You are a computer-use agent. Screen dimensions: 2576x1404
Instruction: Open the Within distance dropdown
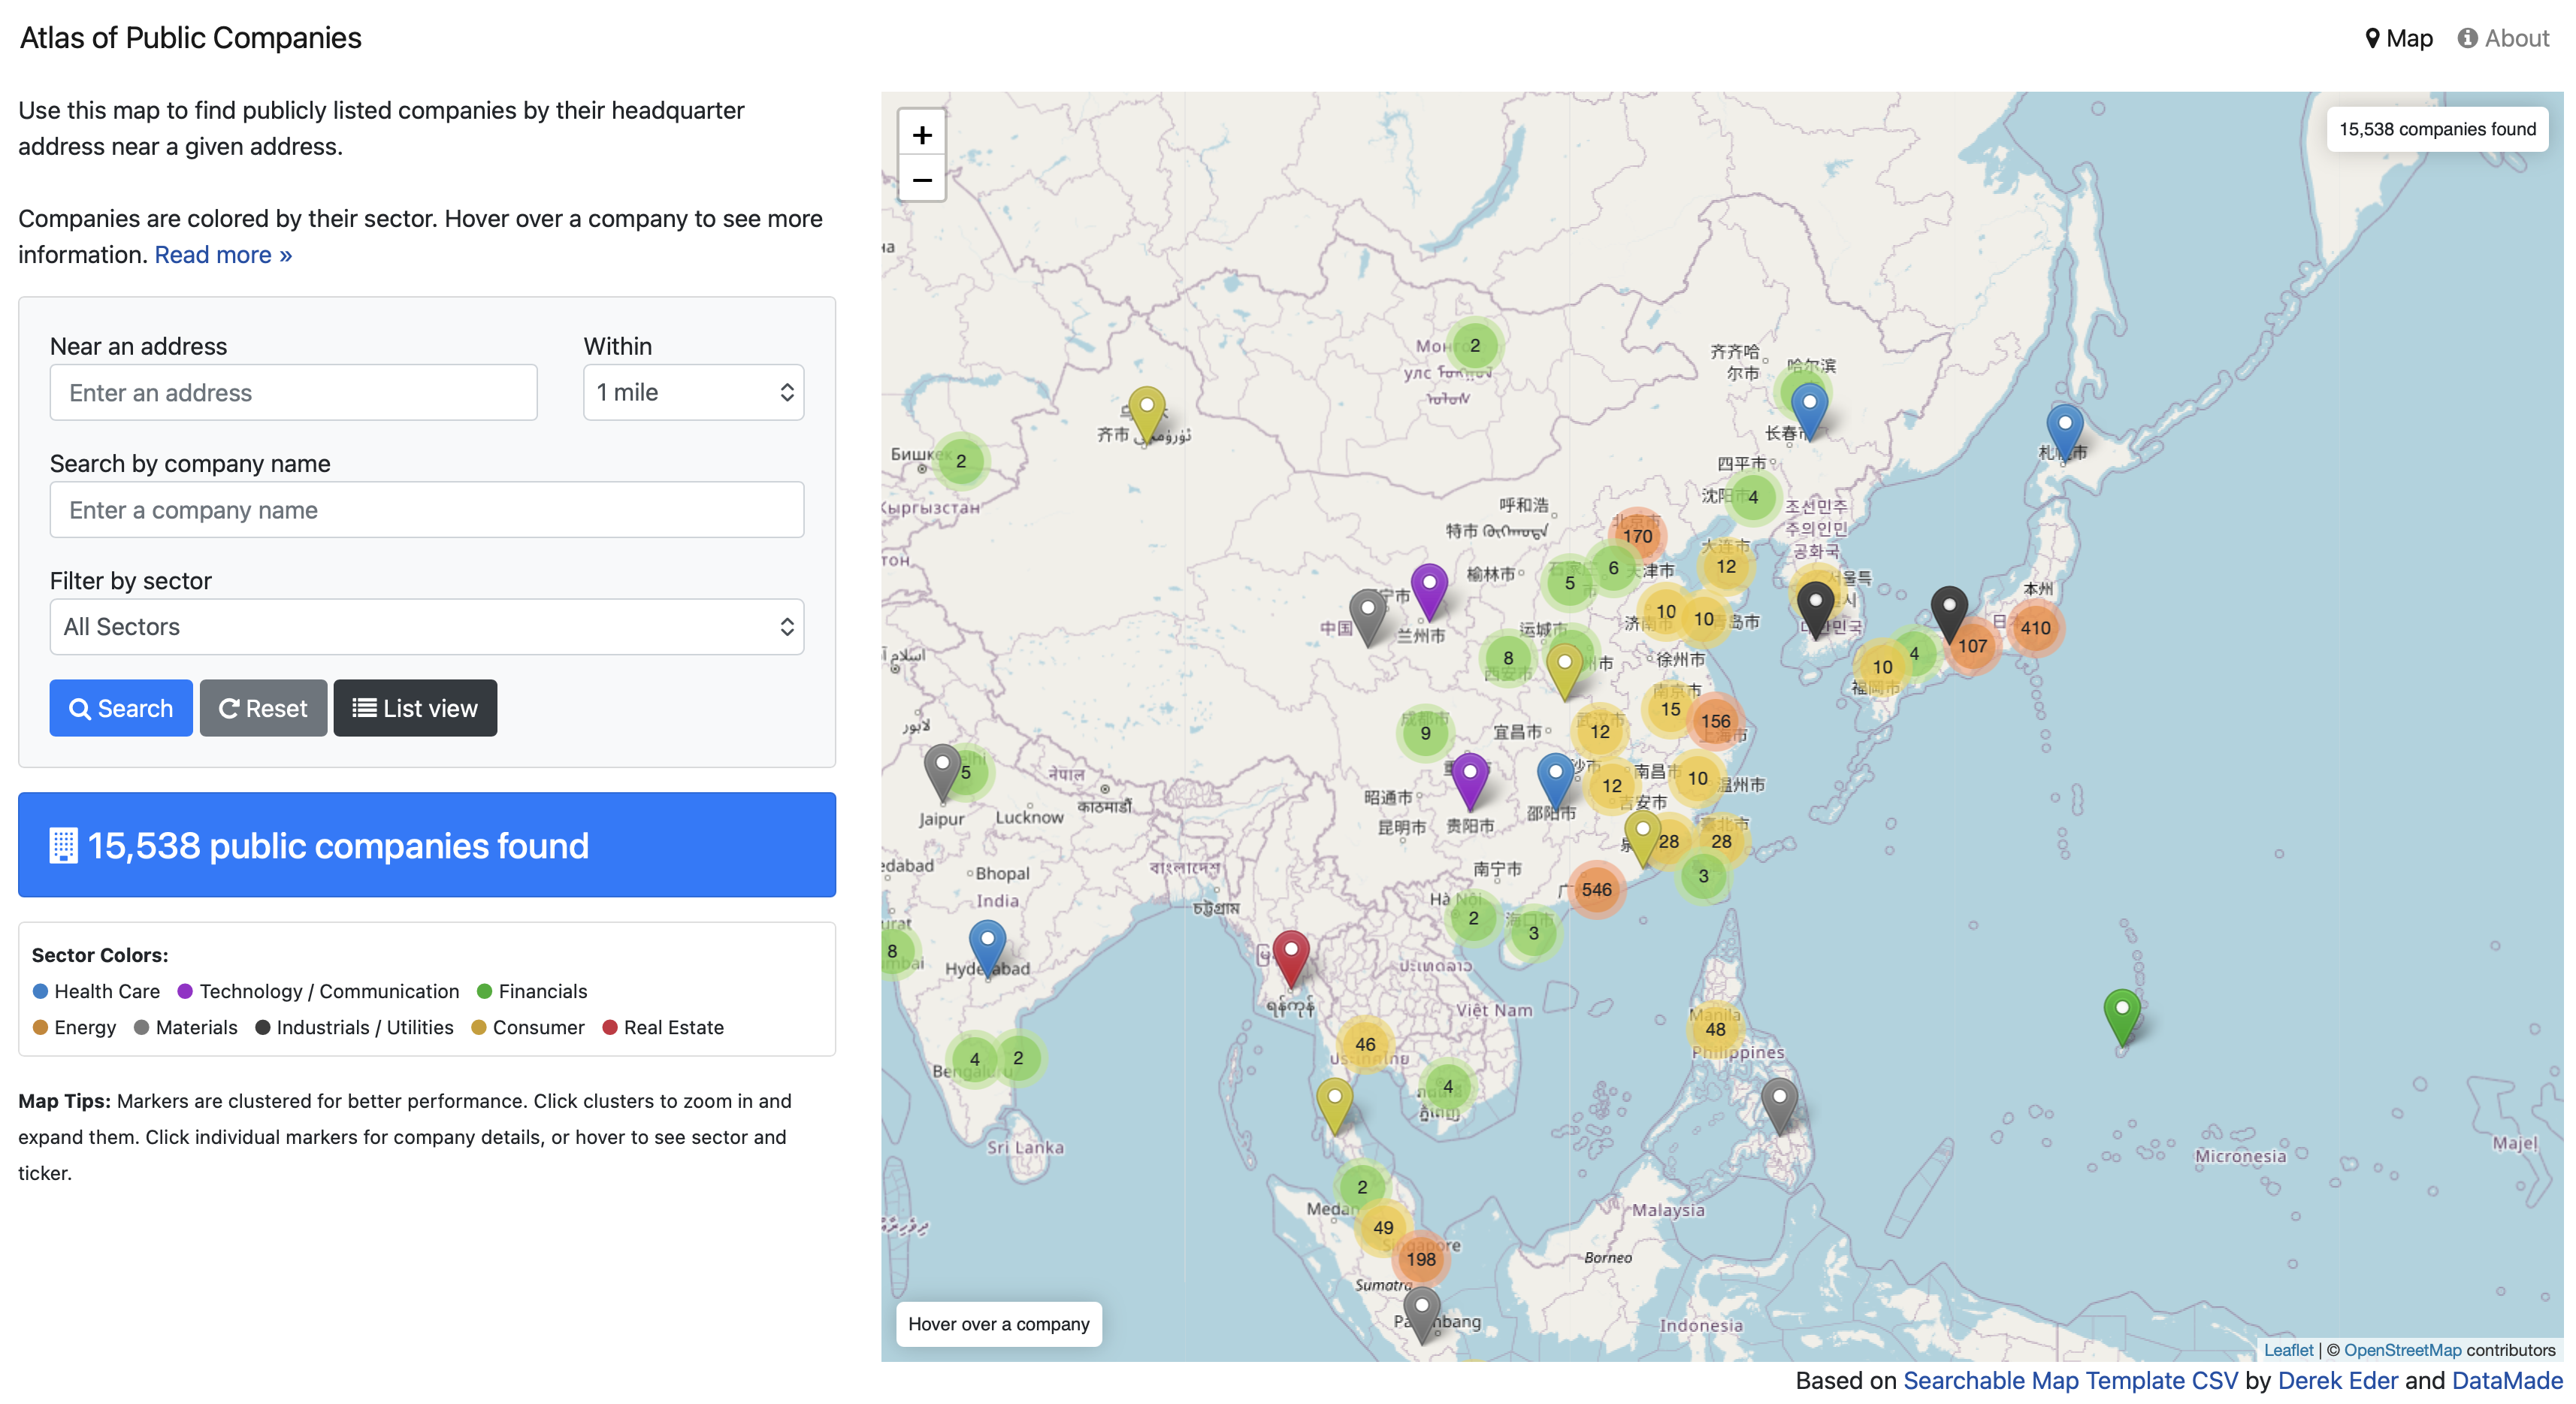[693, 392]
